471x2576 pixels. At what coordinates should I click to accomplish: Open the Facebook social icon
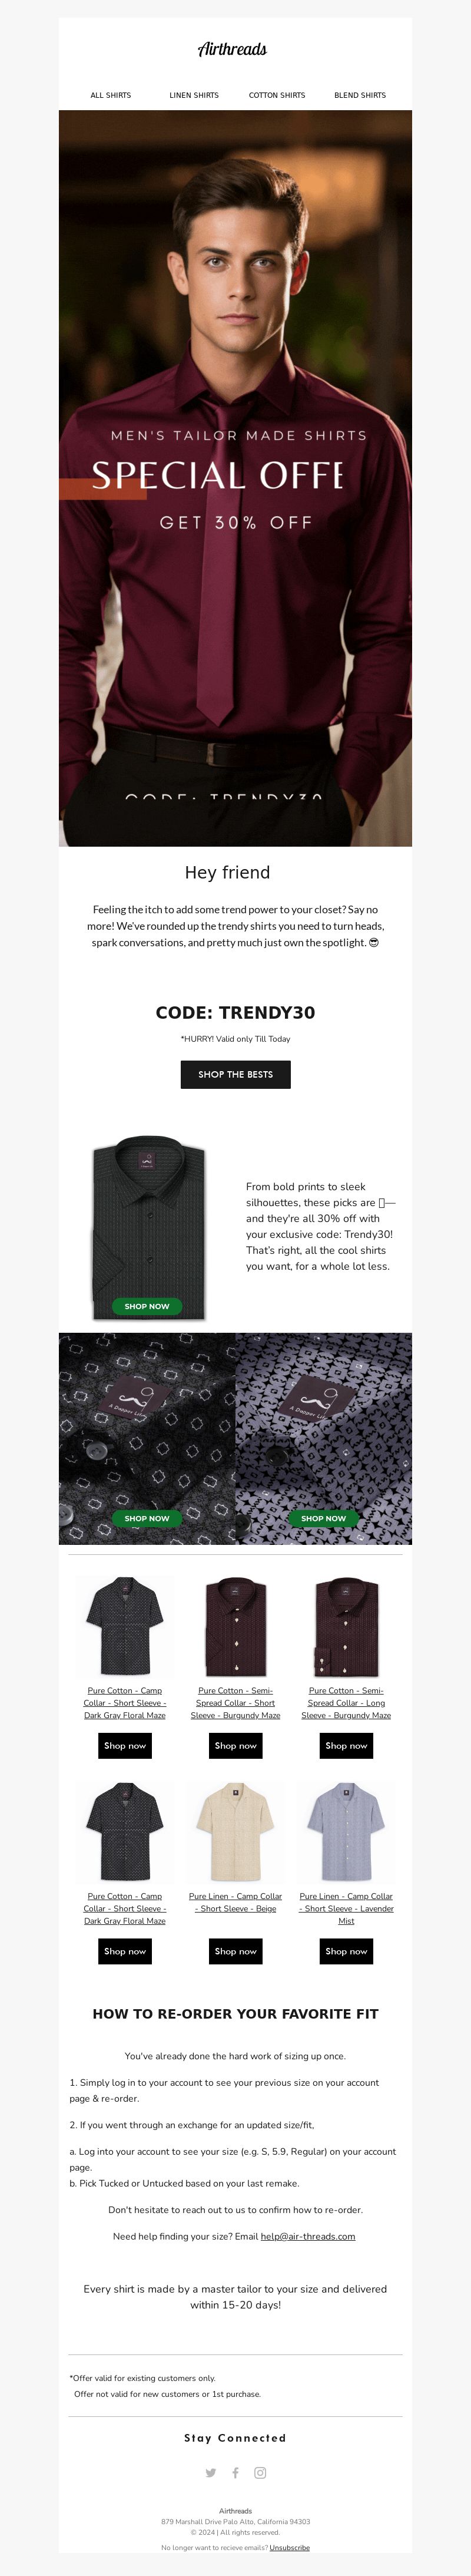pos(236,2473)
